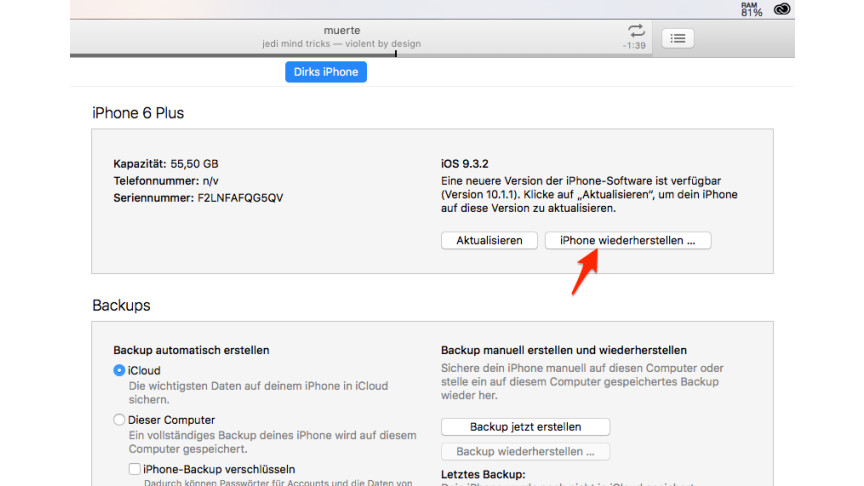Click iPhone wiederherstellen button

point(628,241)
